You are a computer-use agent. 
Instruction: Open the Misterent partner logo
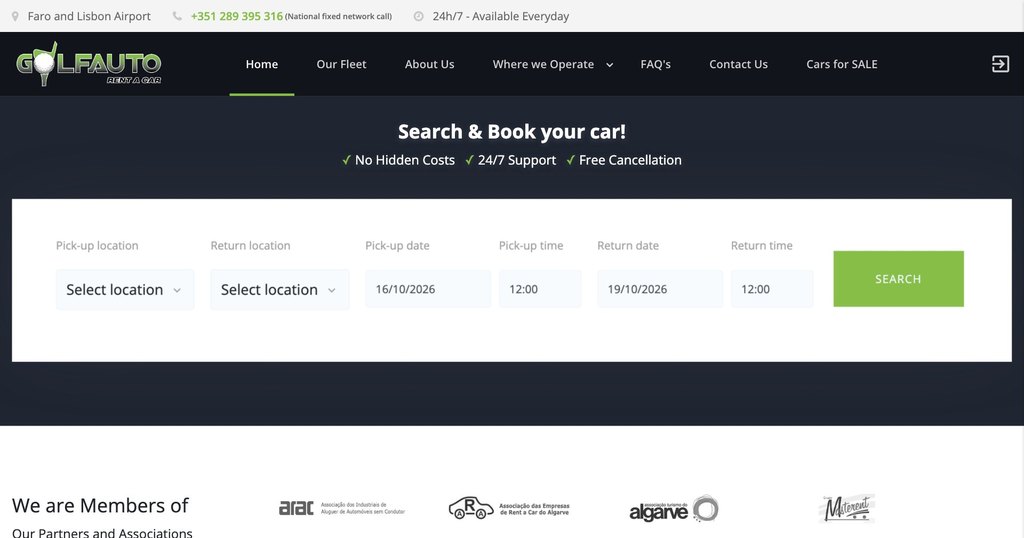(846, 509)
